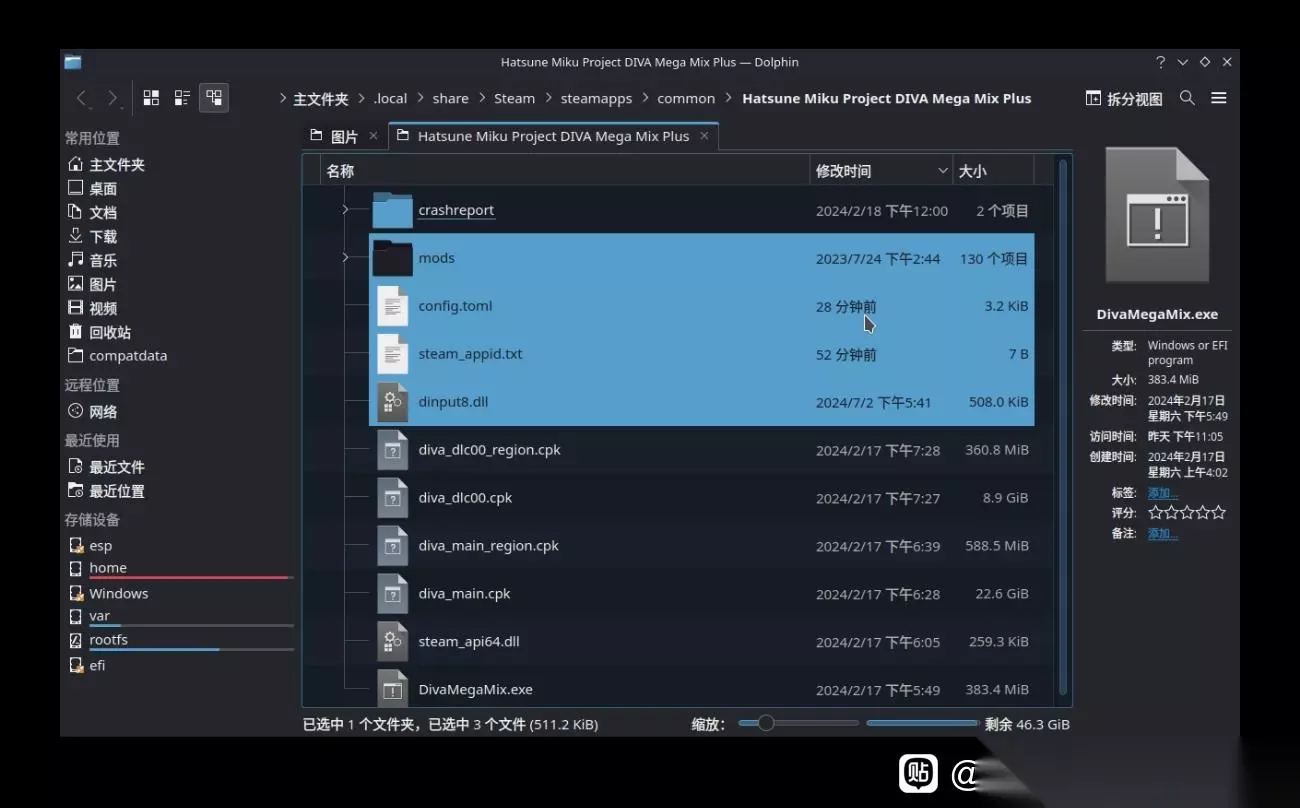Go back with the left arrow

tap(82, 98)
